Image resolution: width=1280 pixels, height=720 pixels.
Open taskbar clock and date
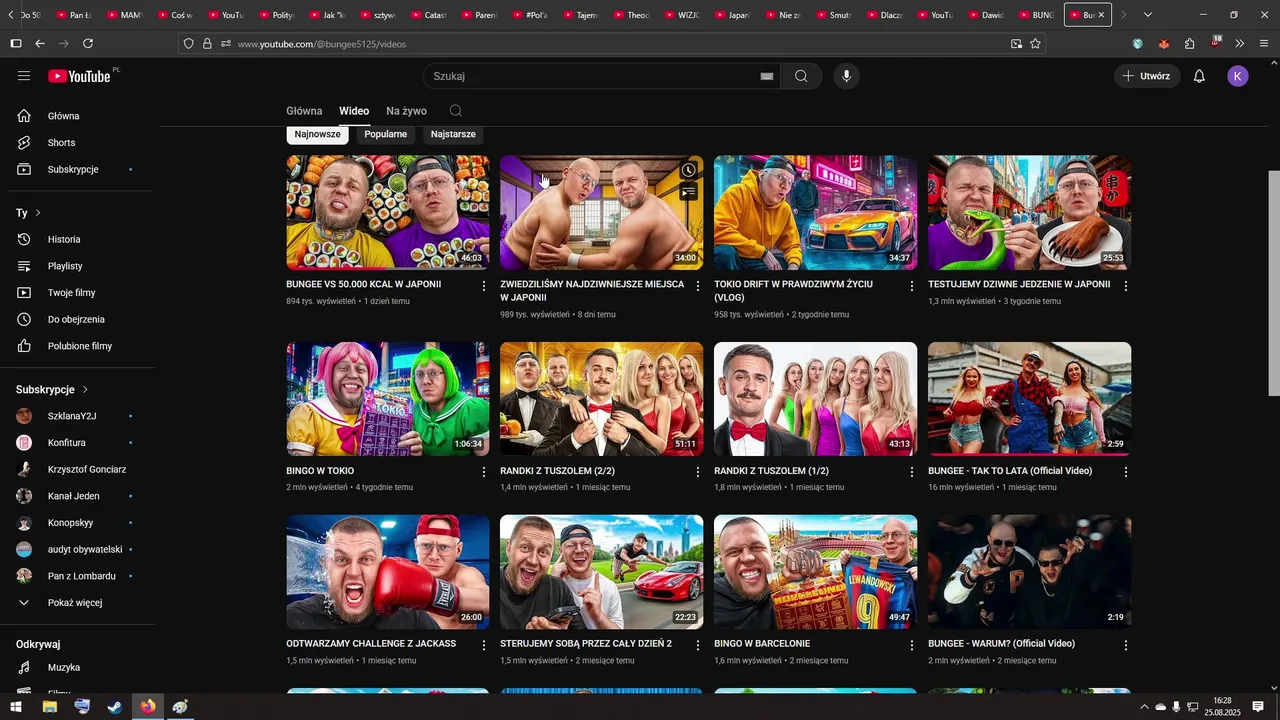(1222, 707)
